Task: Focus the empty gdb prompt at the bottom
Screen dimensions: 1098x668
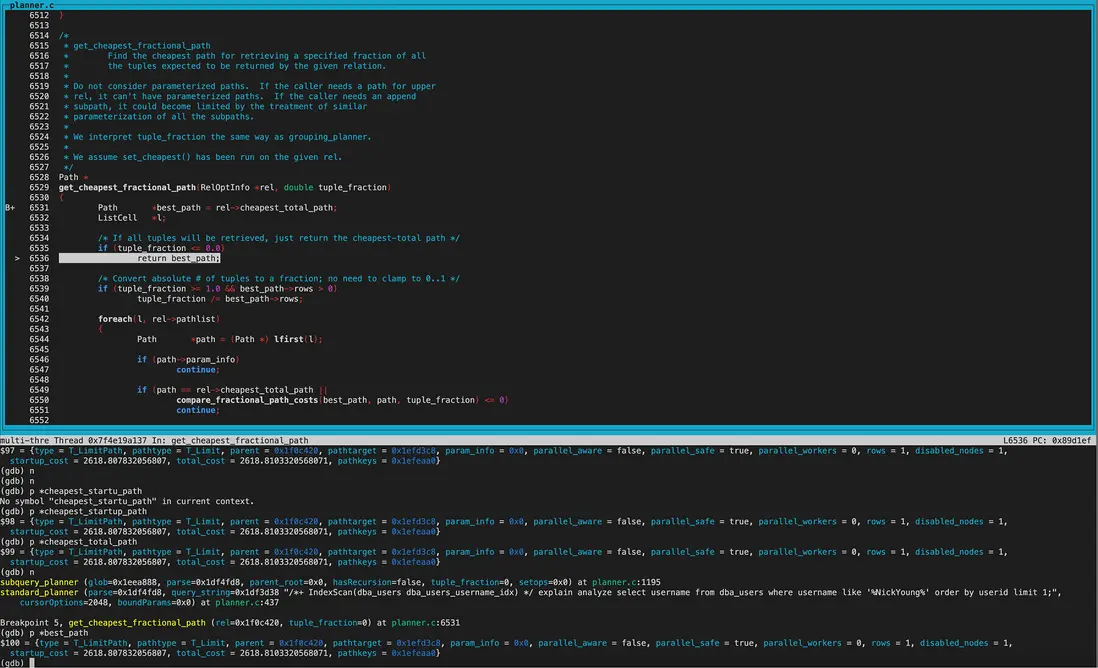Action: tap(33, 662)
